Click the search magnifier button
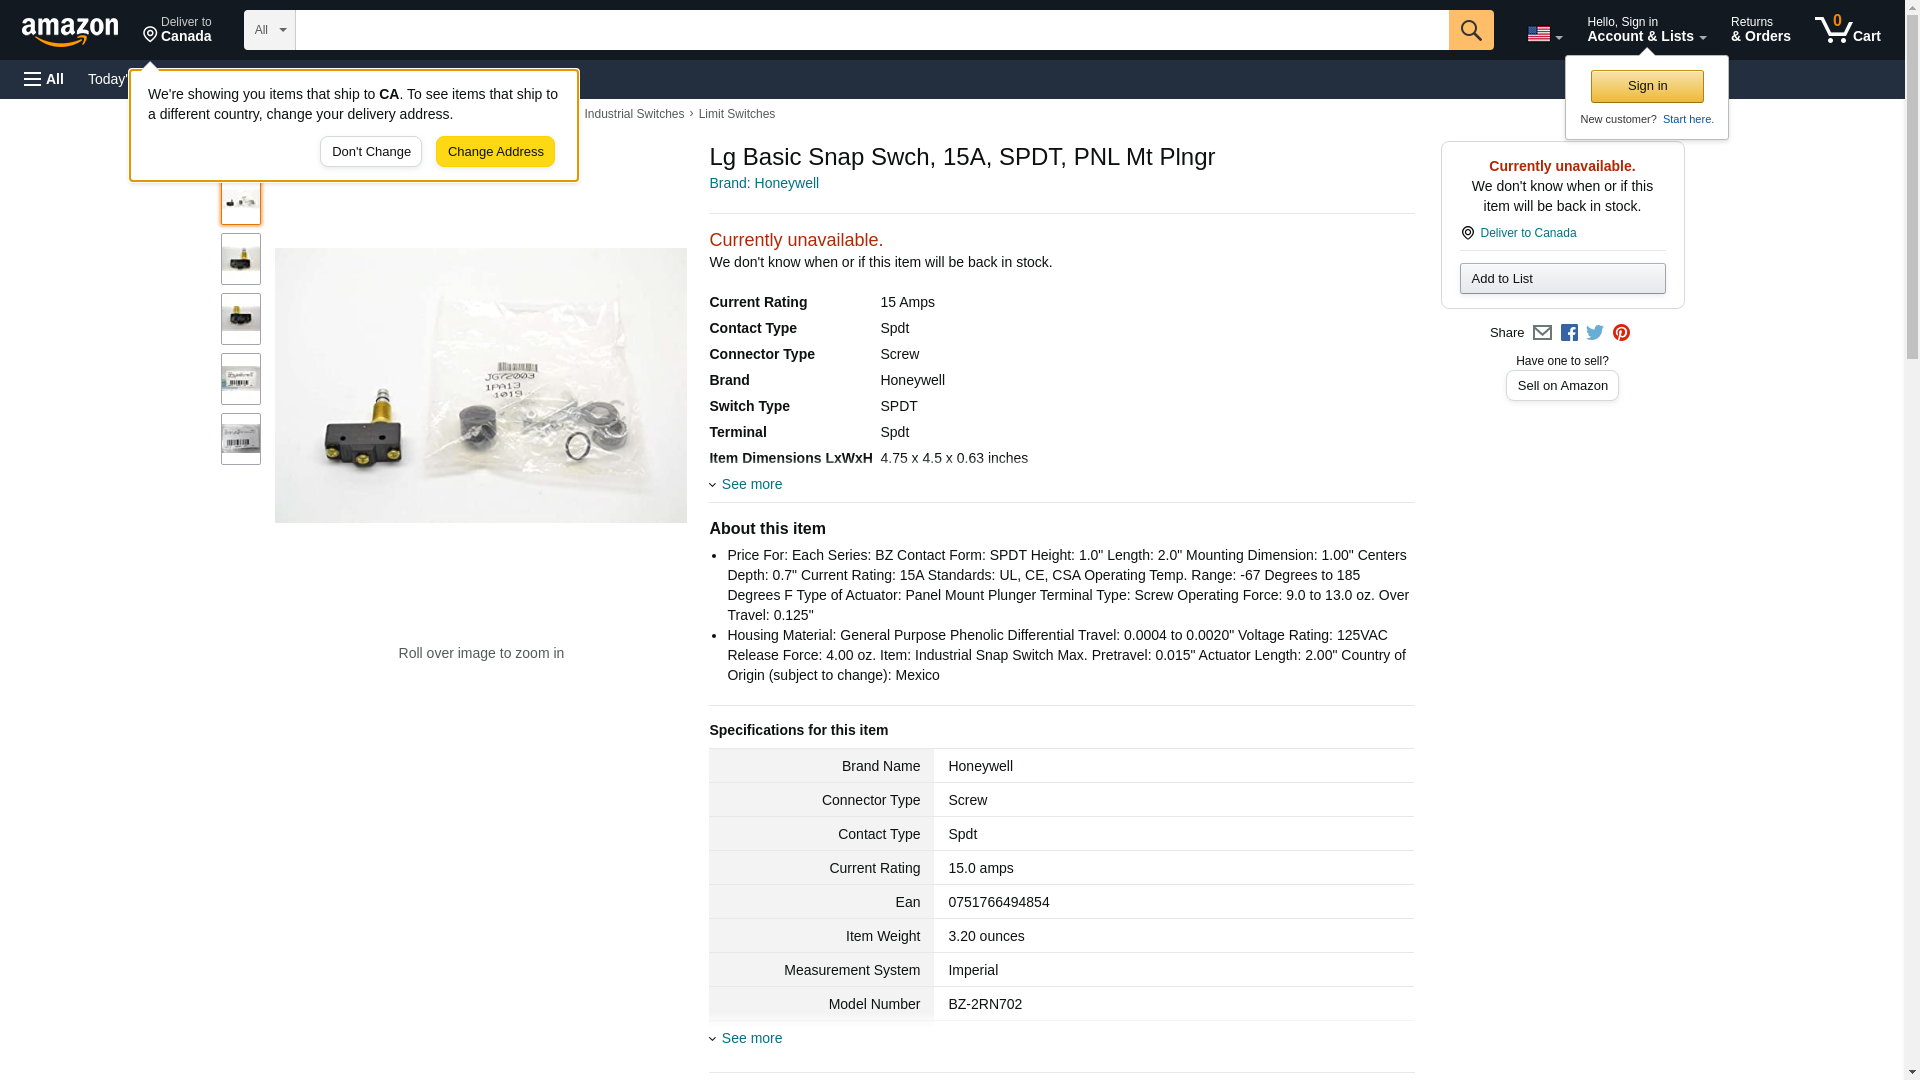 pyautogui.click(x=1470, y=30)
